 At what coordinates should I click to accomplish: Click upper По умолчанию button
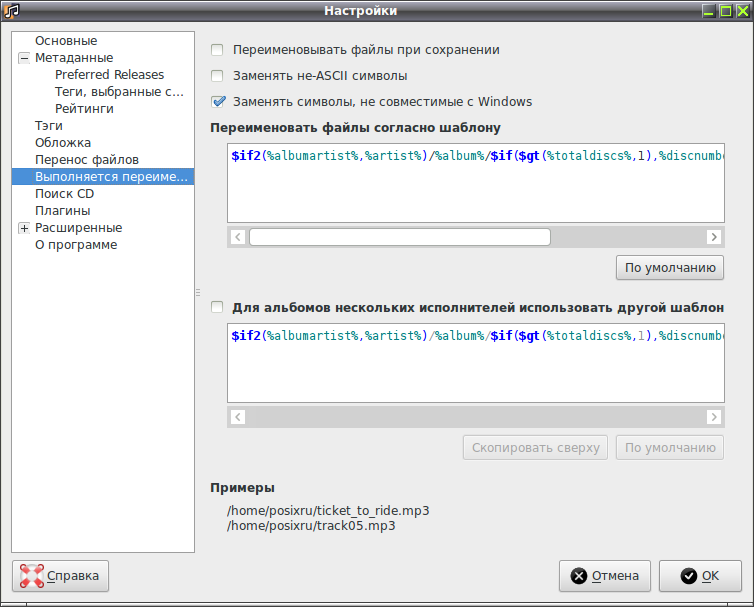[x=670, y=267]
